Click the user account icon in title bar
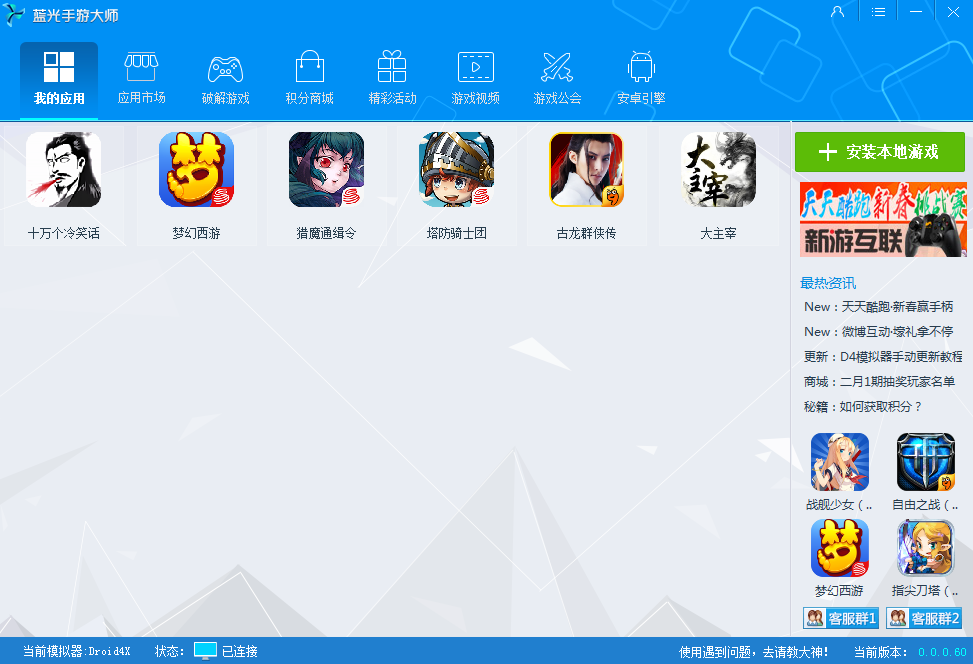 [837, 12]
